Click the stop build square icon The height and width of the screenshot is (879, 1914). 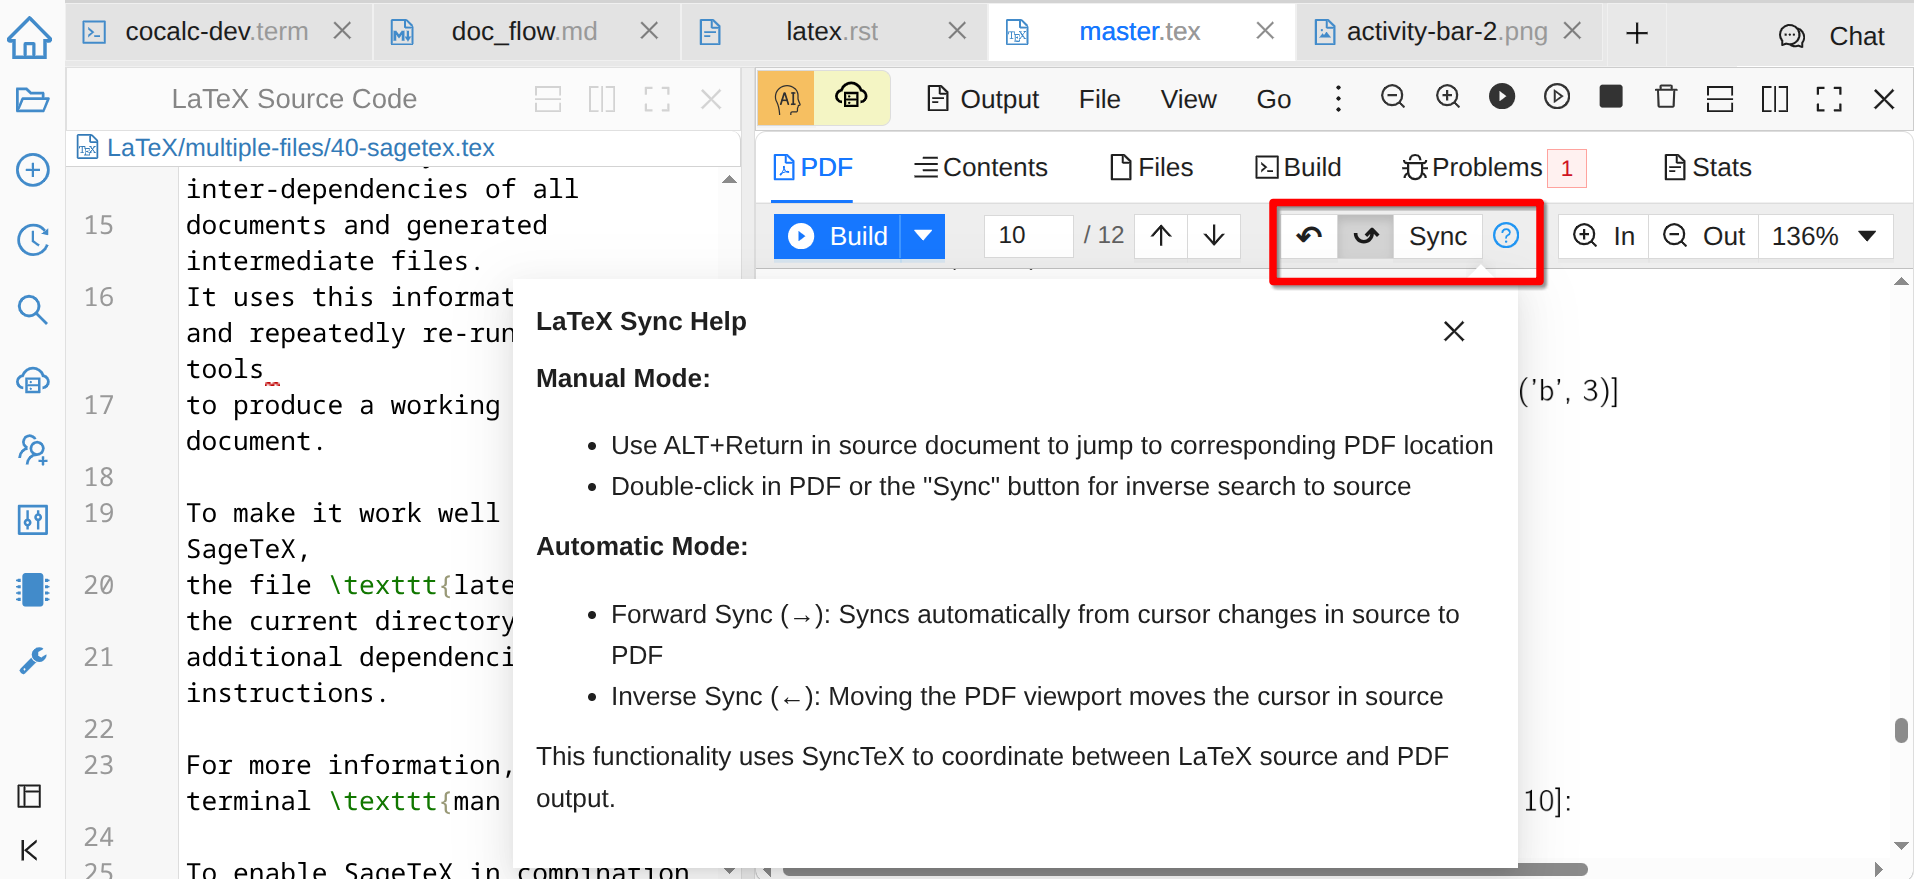1610,97
